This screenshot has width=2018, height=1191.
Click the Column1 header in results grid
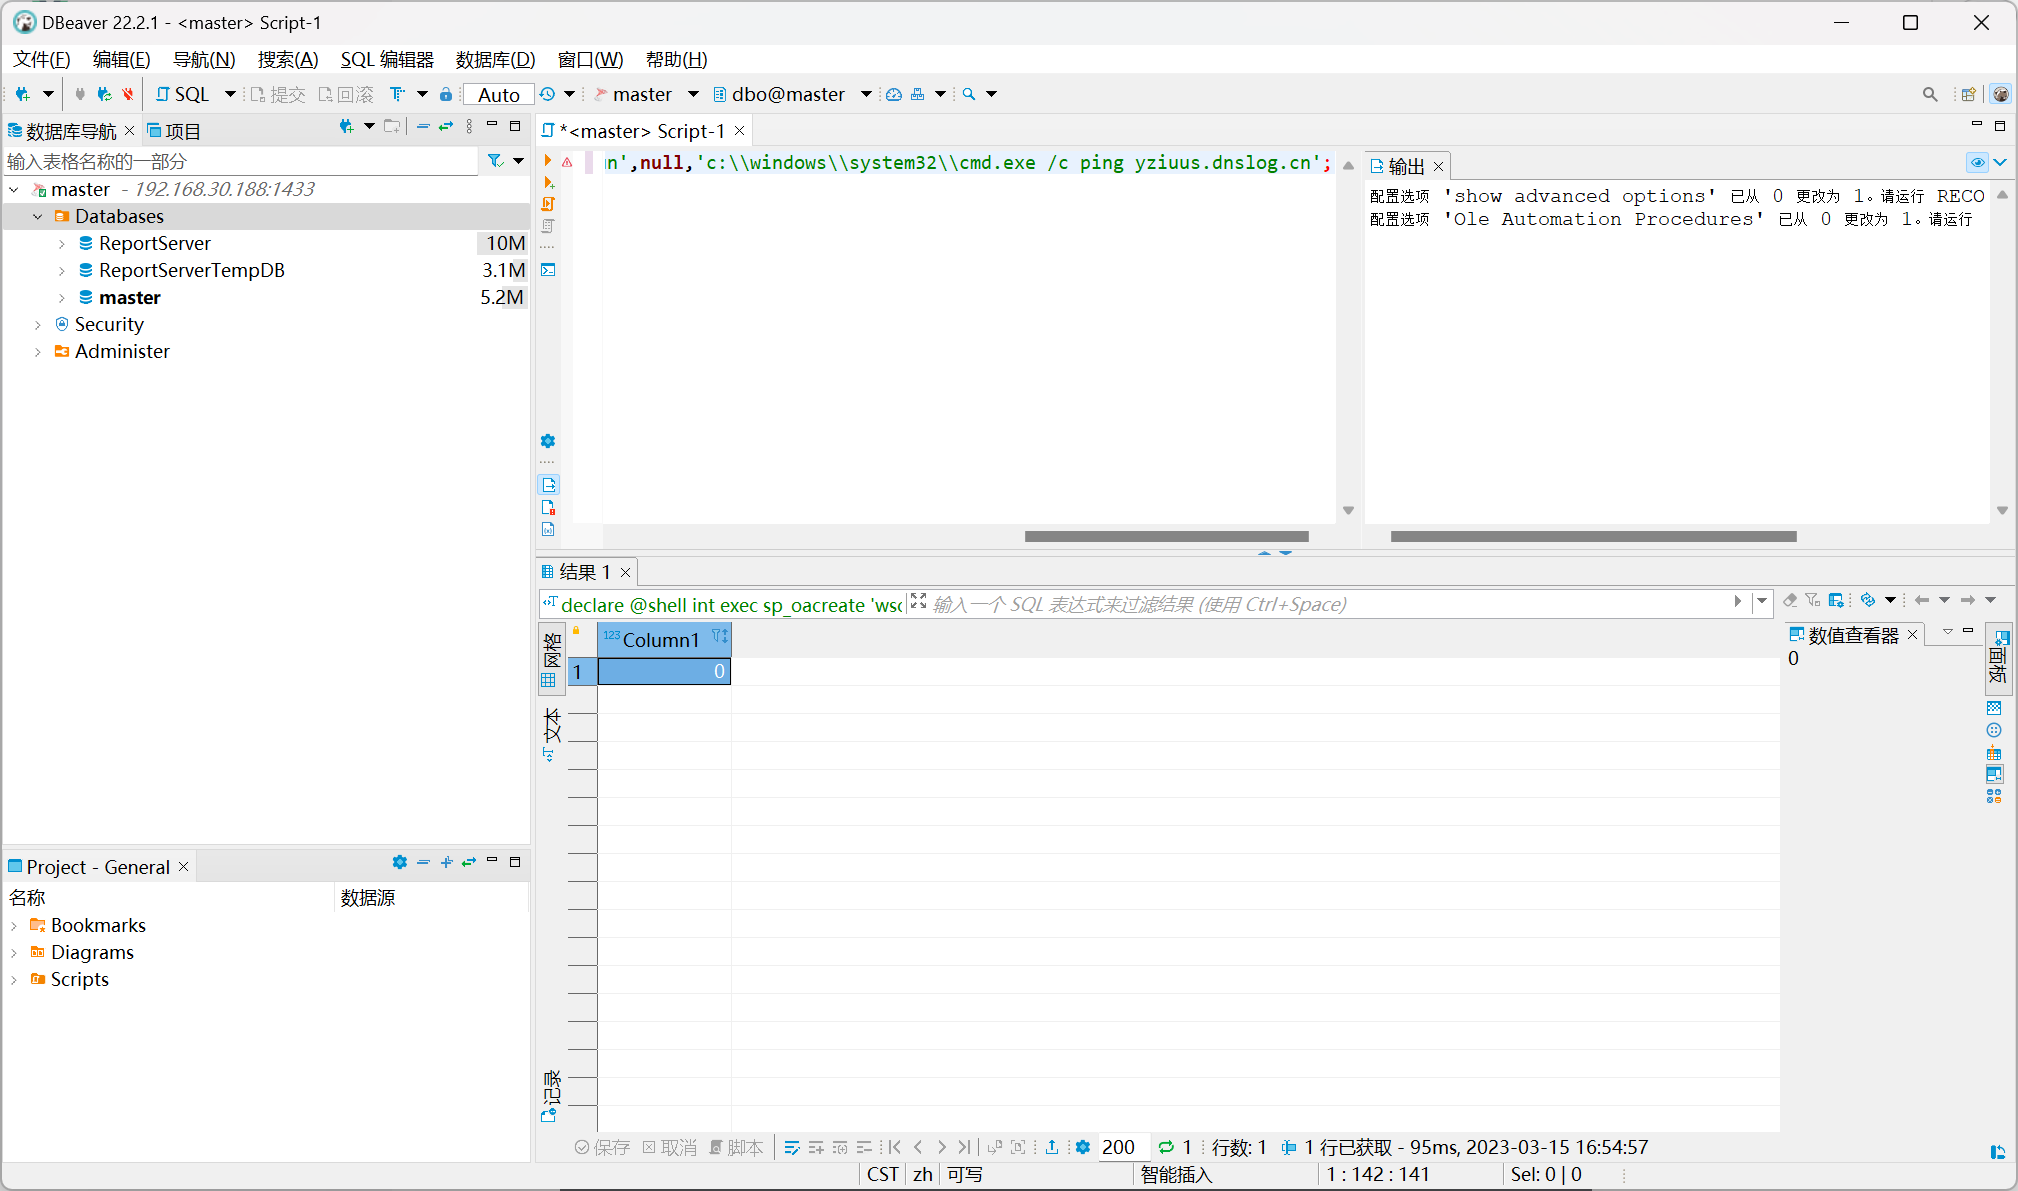pyautogui.click(x=664, y=640)
